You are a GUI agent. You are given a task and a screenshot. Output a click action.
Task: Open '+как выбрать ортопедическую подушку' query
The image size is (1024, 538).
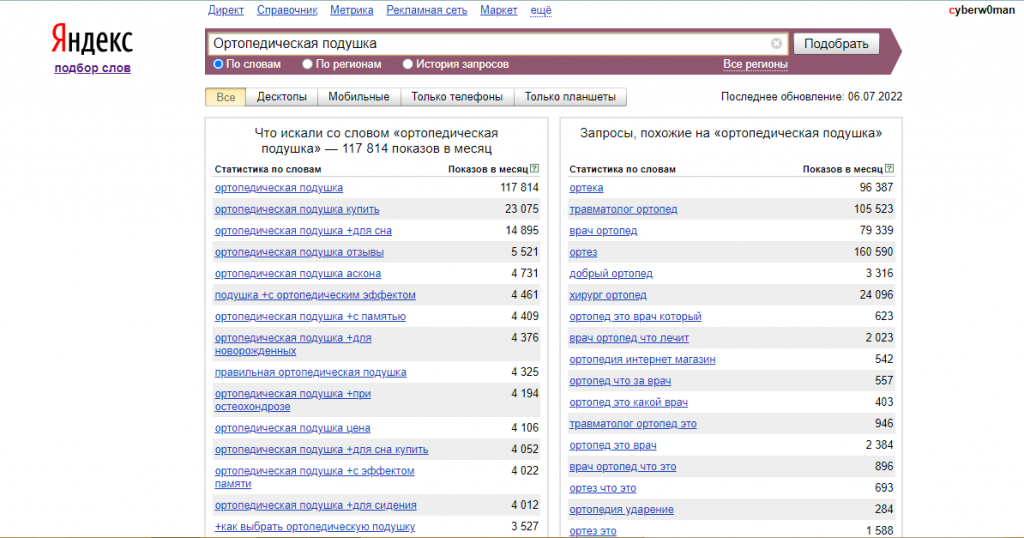pos(315,527)
